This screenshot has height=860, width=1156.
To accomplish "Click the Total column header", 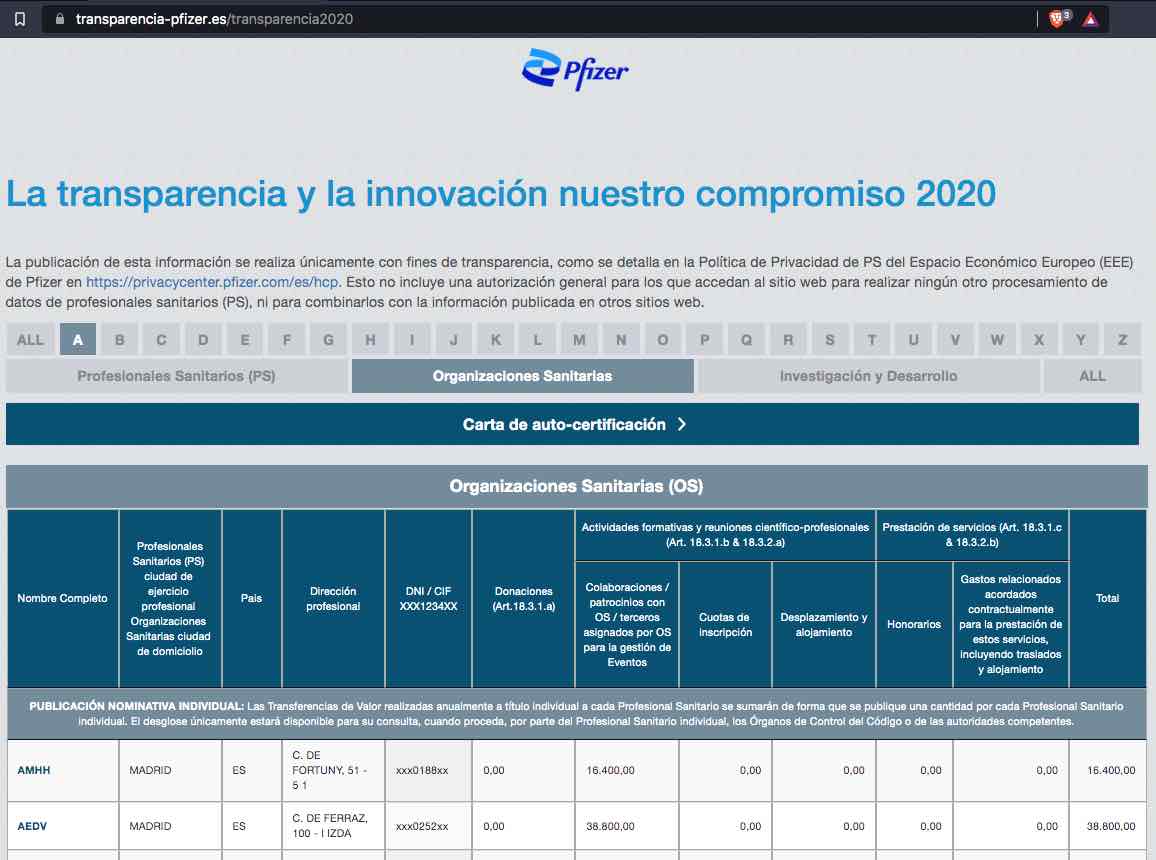I will pos(1107,598).
